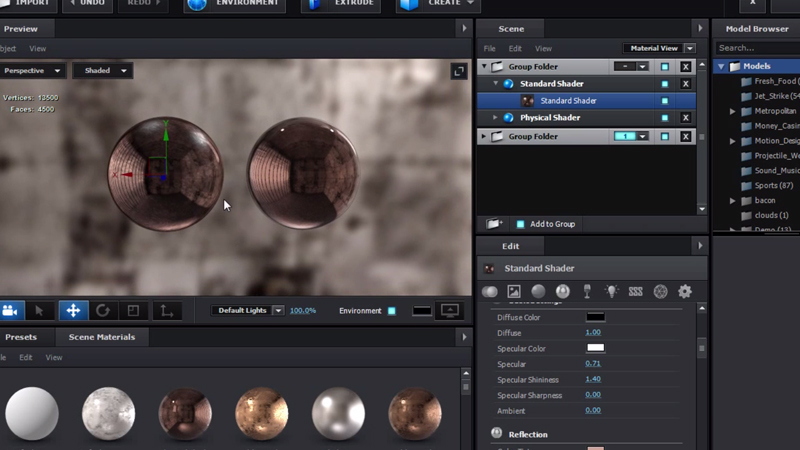Open the light bulb illumination settings icon
800x450 pixels.
coord(612,292)
